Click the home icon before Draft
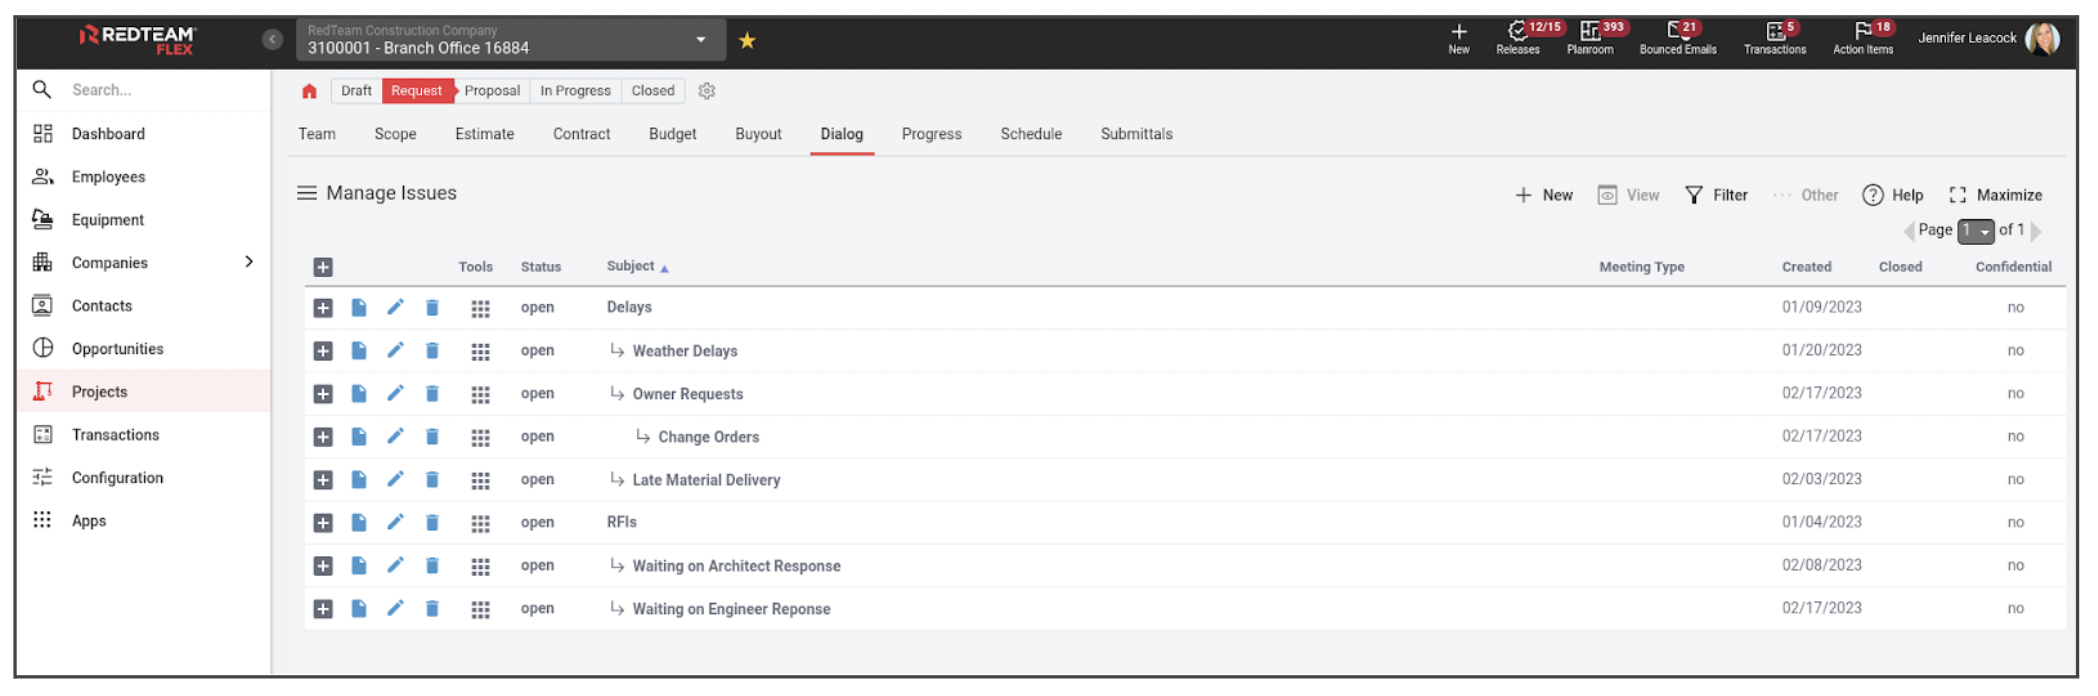 pyautogui.click(x=309, y=91)
